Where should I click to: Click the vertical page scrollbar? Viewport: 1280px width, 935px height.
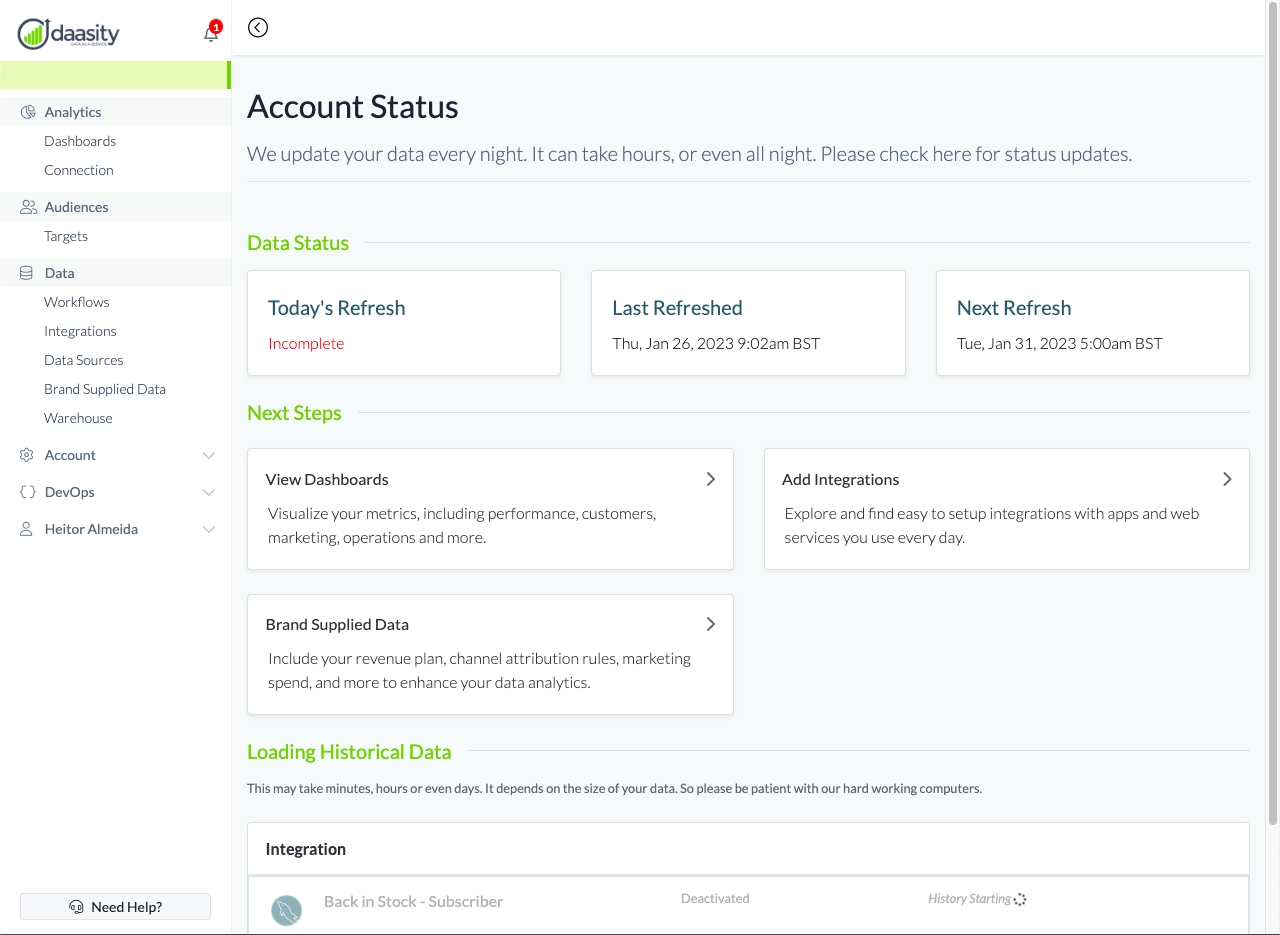[x=1272, y=400]
